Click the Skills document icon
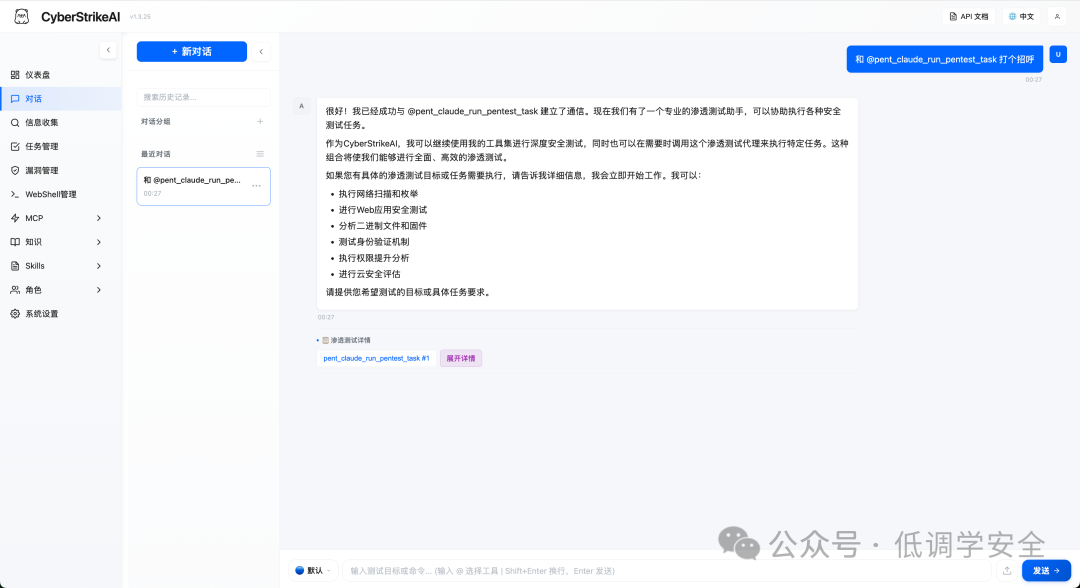Screen dimensions: 1080x588 click(x=15, y=266)
